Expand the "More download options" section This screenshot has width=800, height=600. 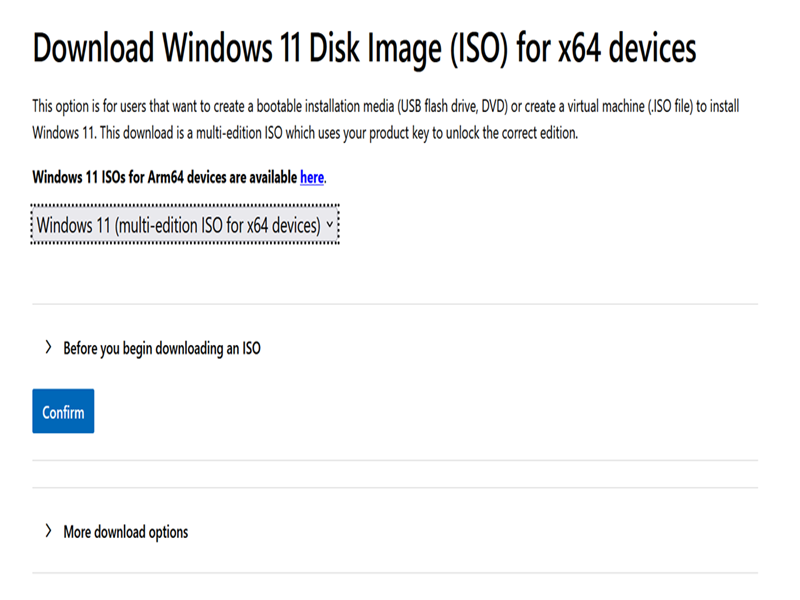tap(125, 532)
